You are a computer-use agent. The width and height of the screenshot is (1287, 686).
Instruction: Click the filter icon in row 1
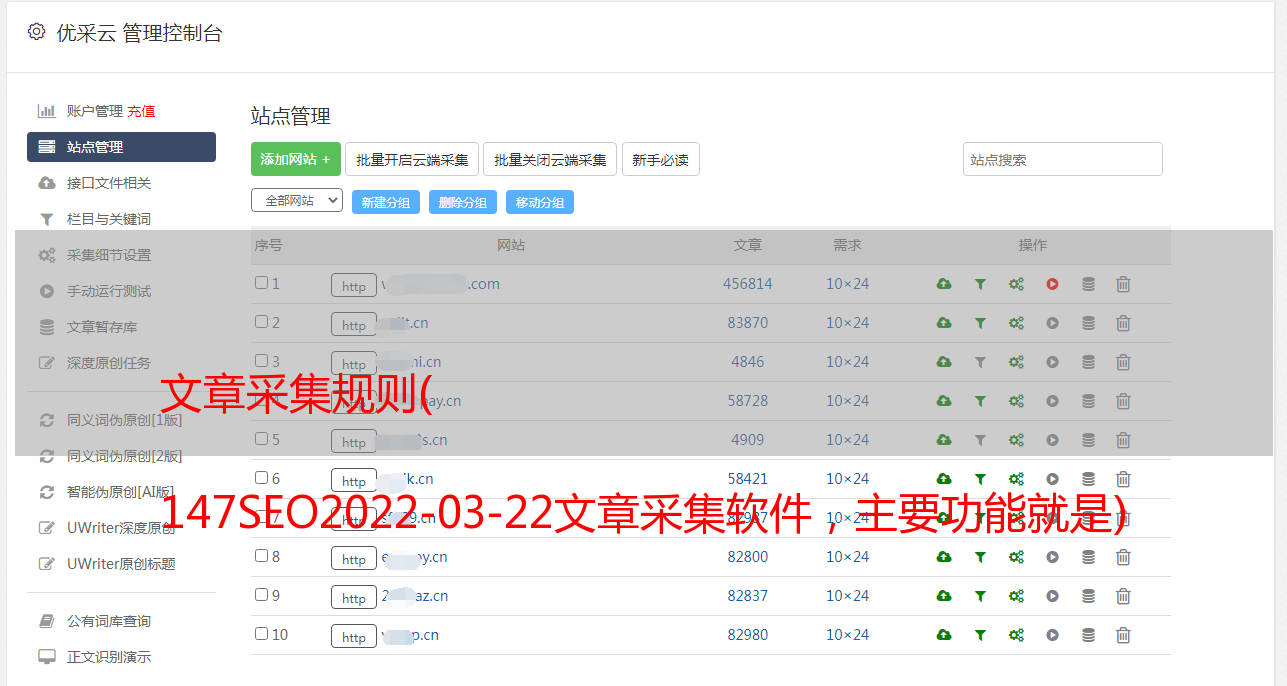click(980, 284)
